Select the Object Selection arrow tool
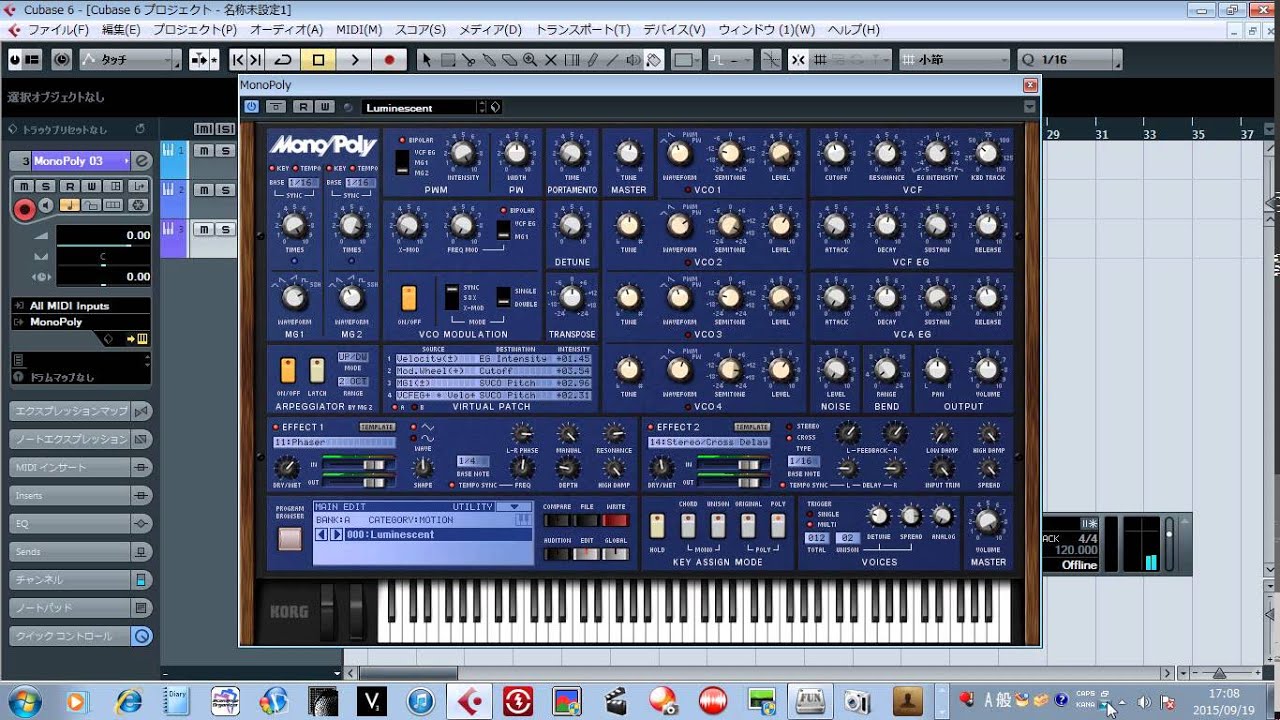1280x720 pixels. 427,60
